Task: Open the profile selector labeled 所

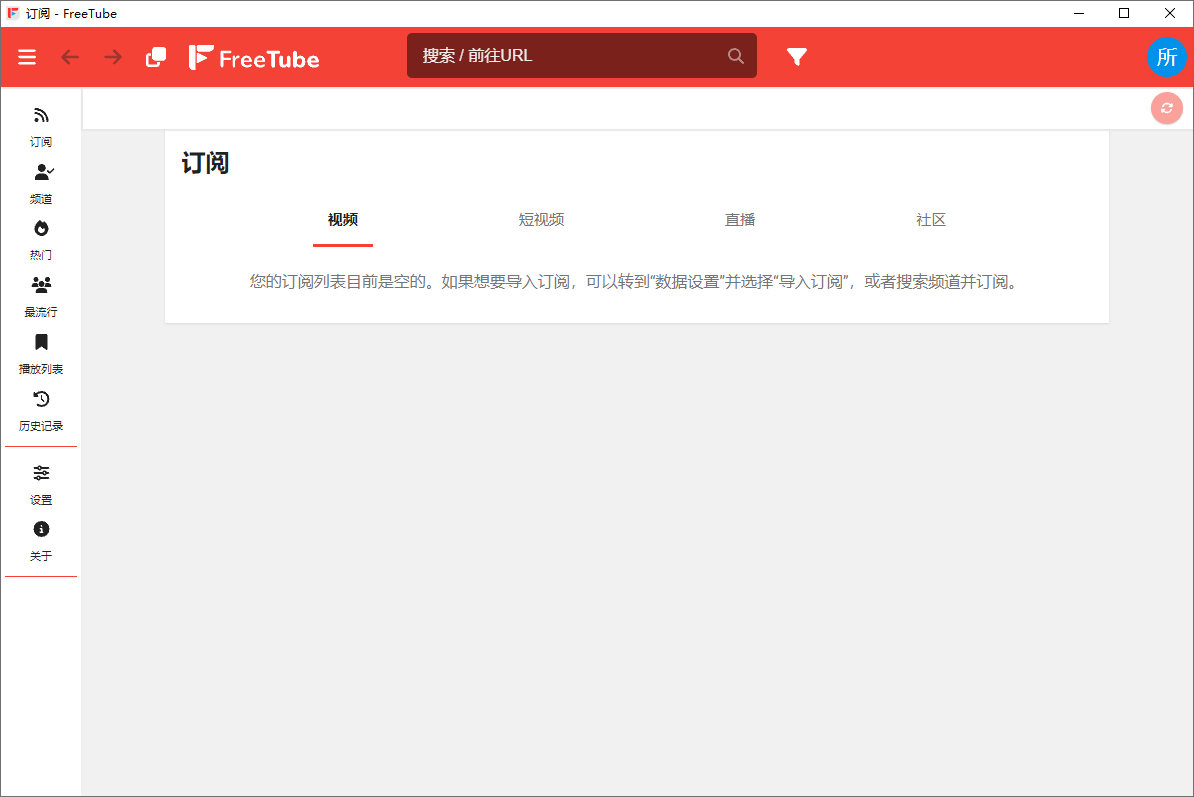Action: (1167, 57)
